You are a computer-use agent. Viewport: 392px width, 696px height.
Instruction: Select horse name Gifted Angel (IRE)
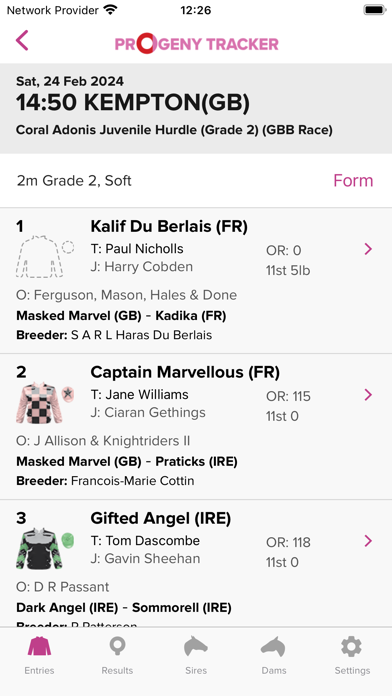(161, 518)
